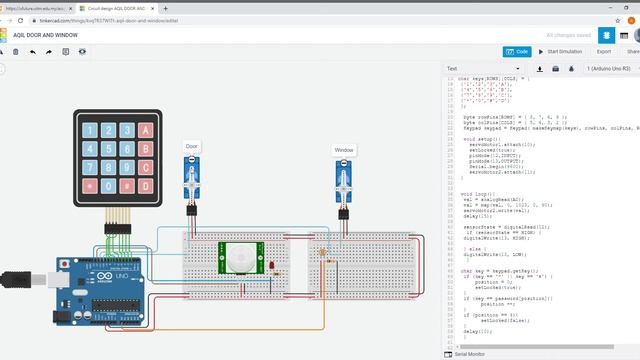The height and width of the screenshot is (360, 640).
Task: Select red keypad key C
Action: 146,167
